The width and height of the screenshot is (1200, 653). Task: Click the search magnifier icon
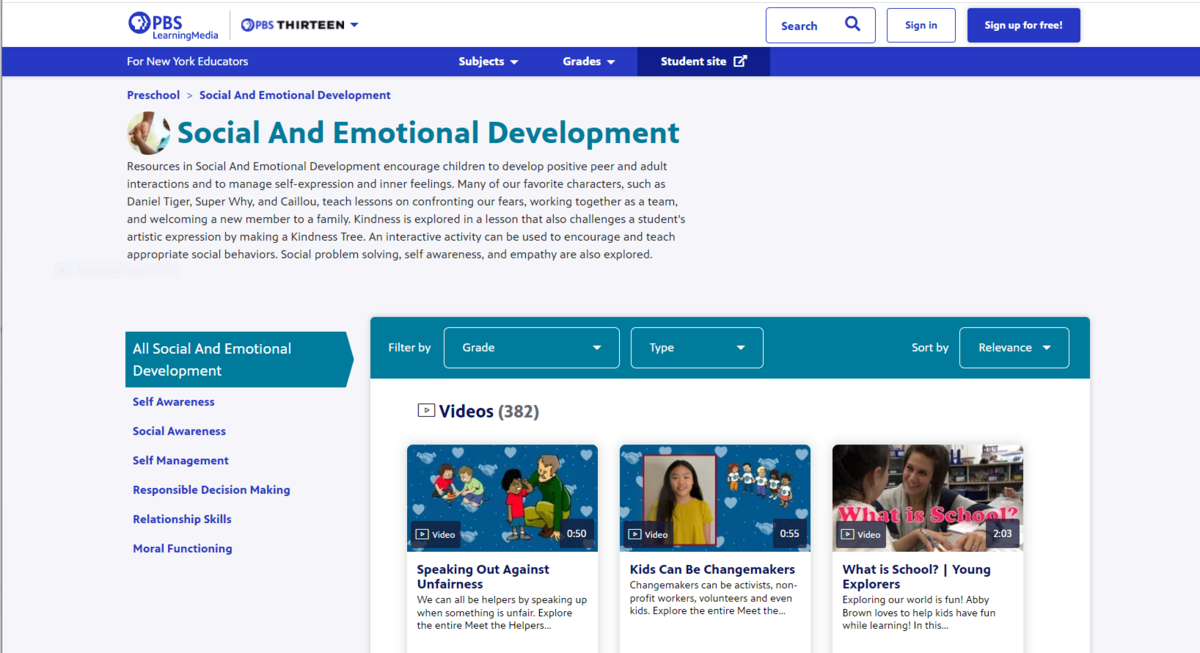click(851, 24)
